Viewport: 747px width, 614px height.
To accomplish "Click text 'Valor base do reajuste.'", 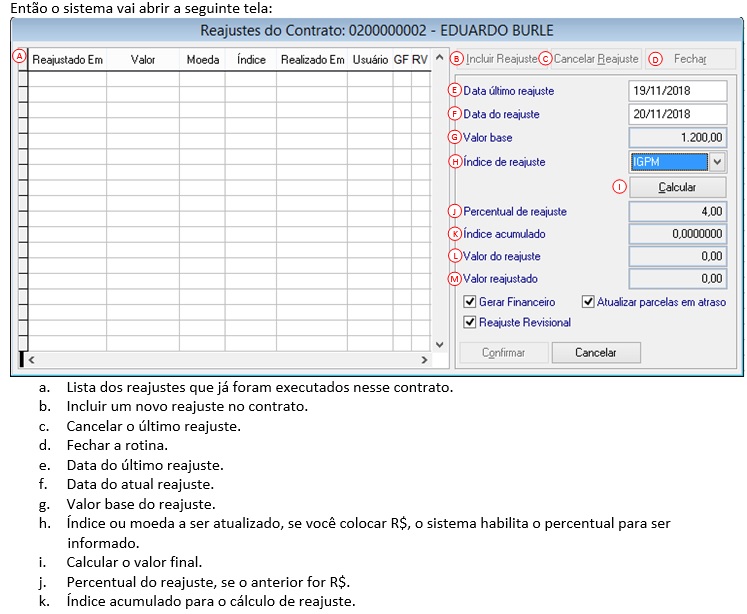I will pyautogui.click(x=141, y=504).
